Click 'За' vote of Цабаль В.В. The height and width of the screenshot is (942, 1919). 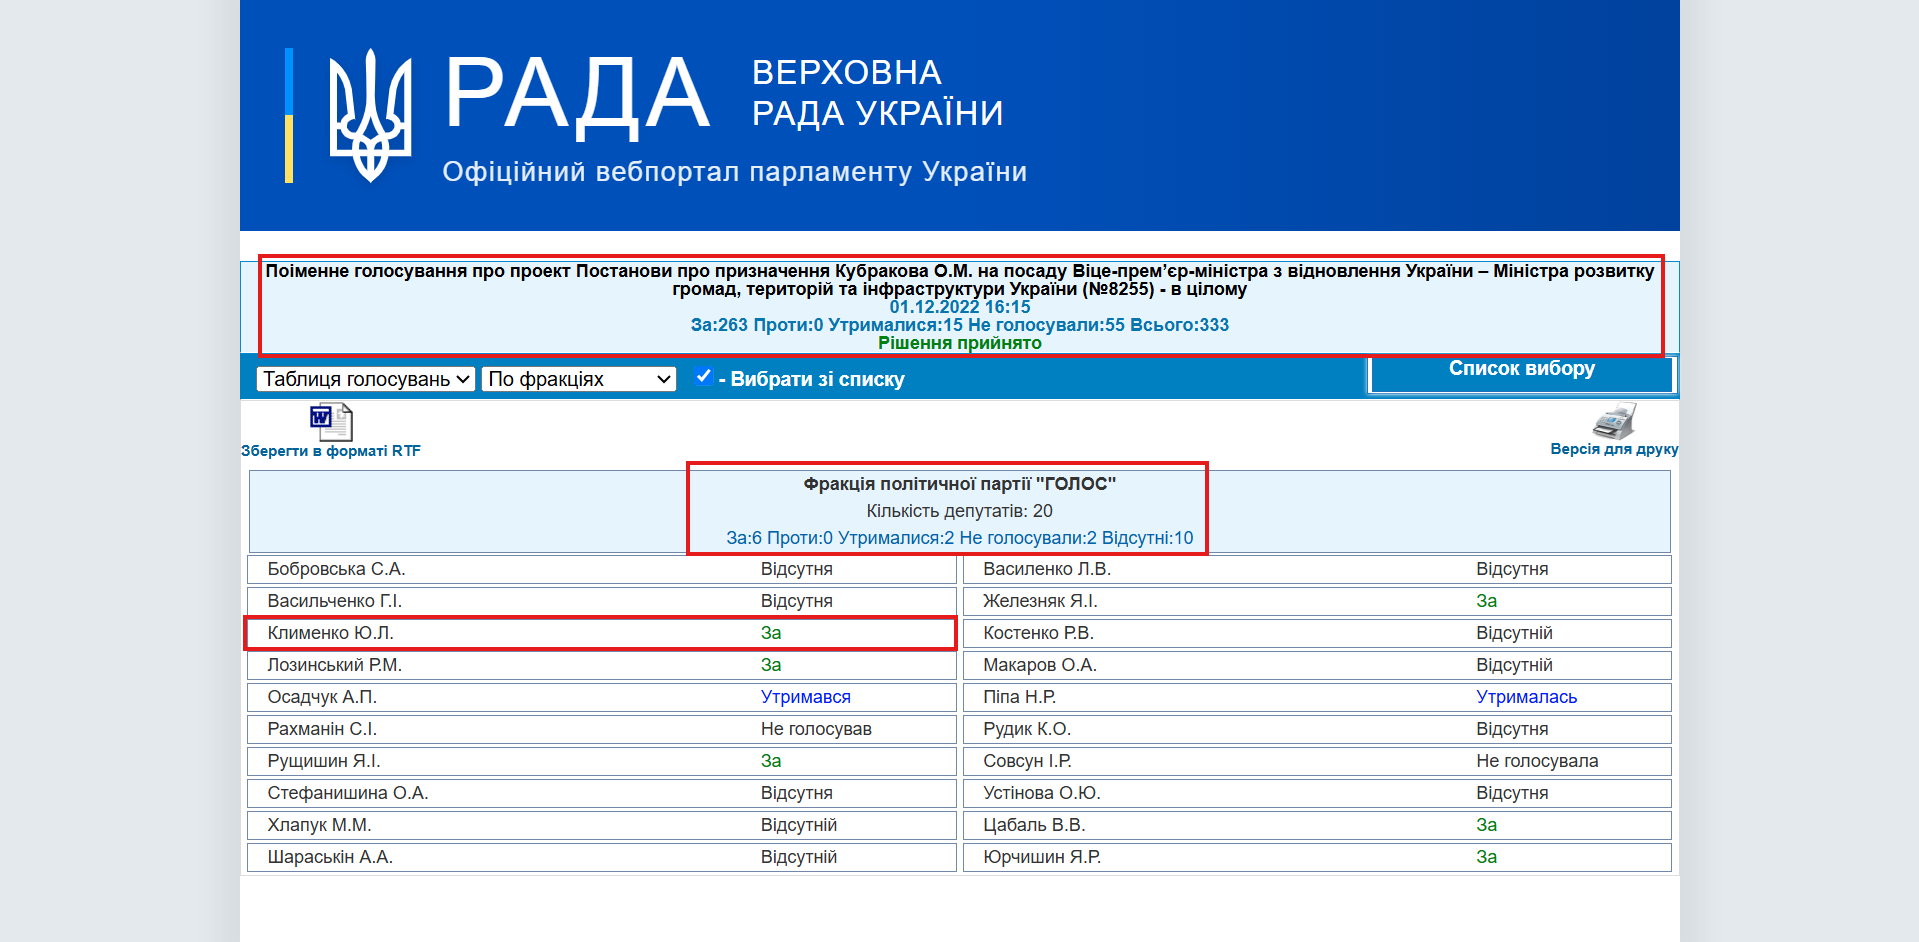point(1487,825)
